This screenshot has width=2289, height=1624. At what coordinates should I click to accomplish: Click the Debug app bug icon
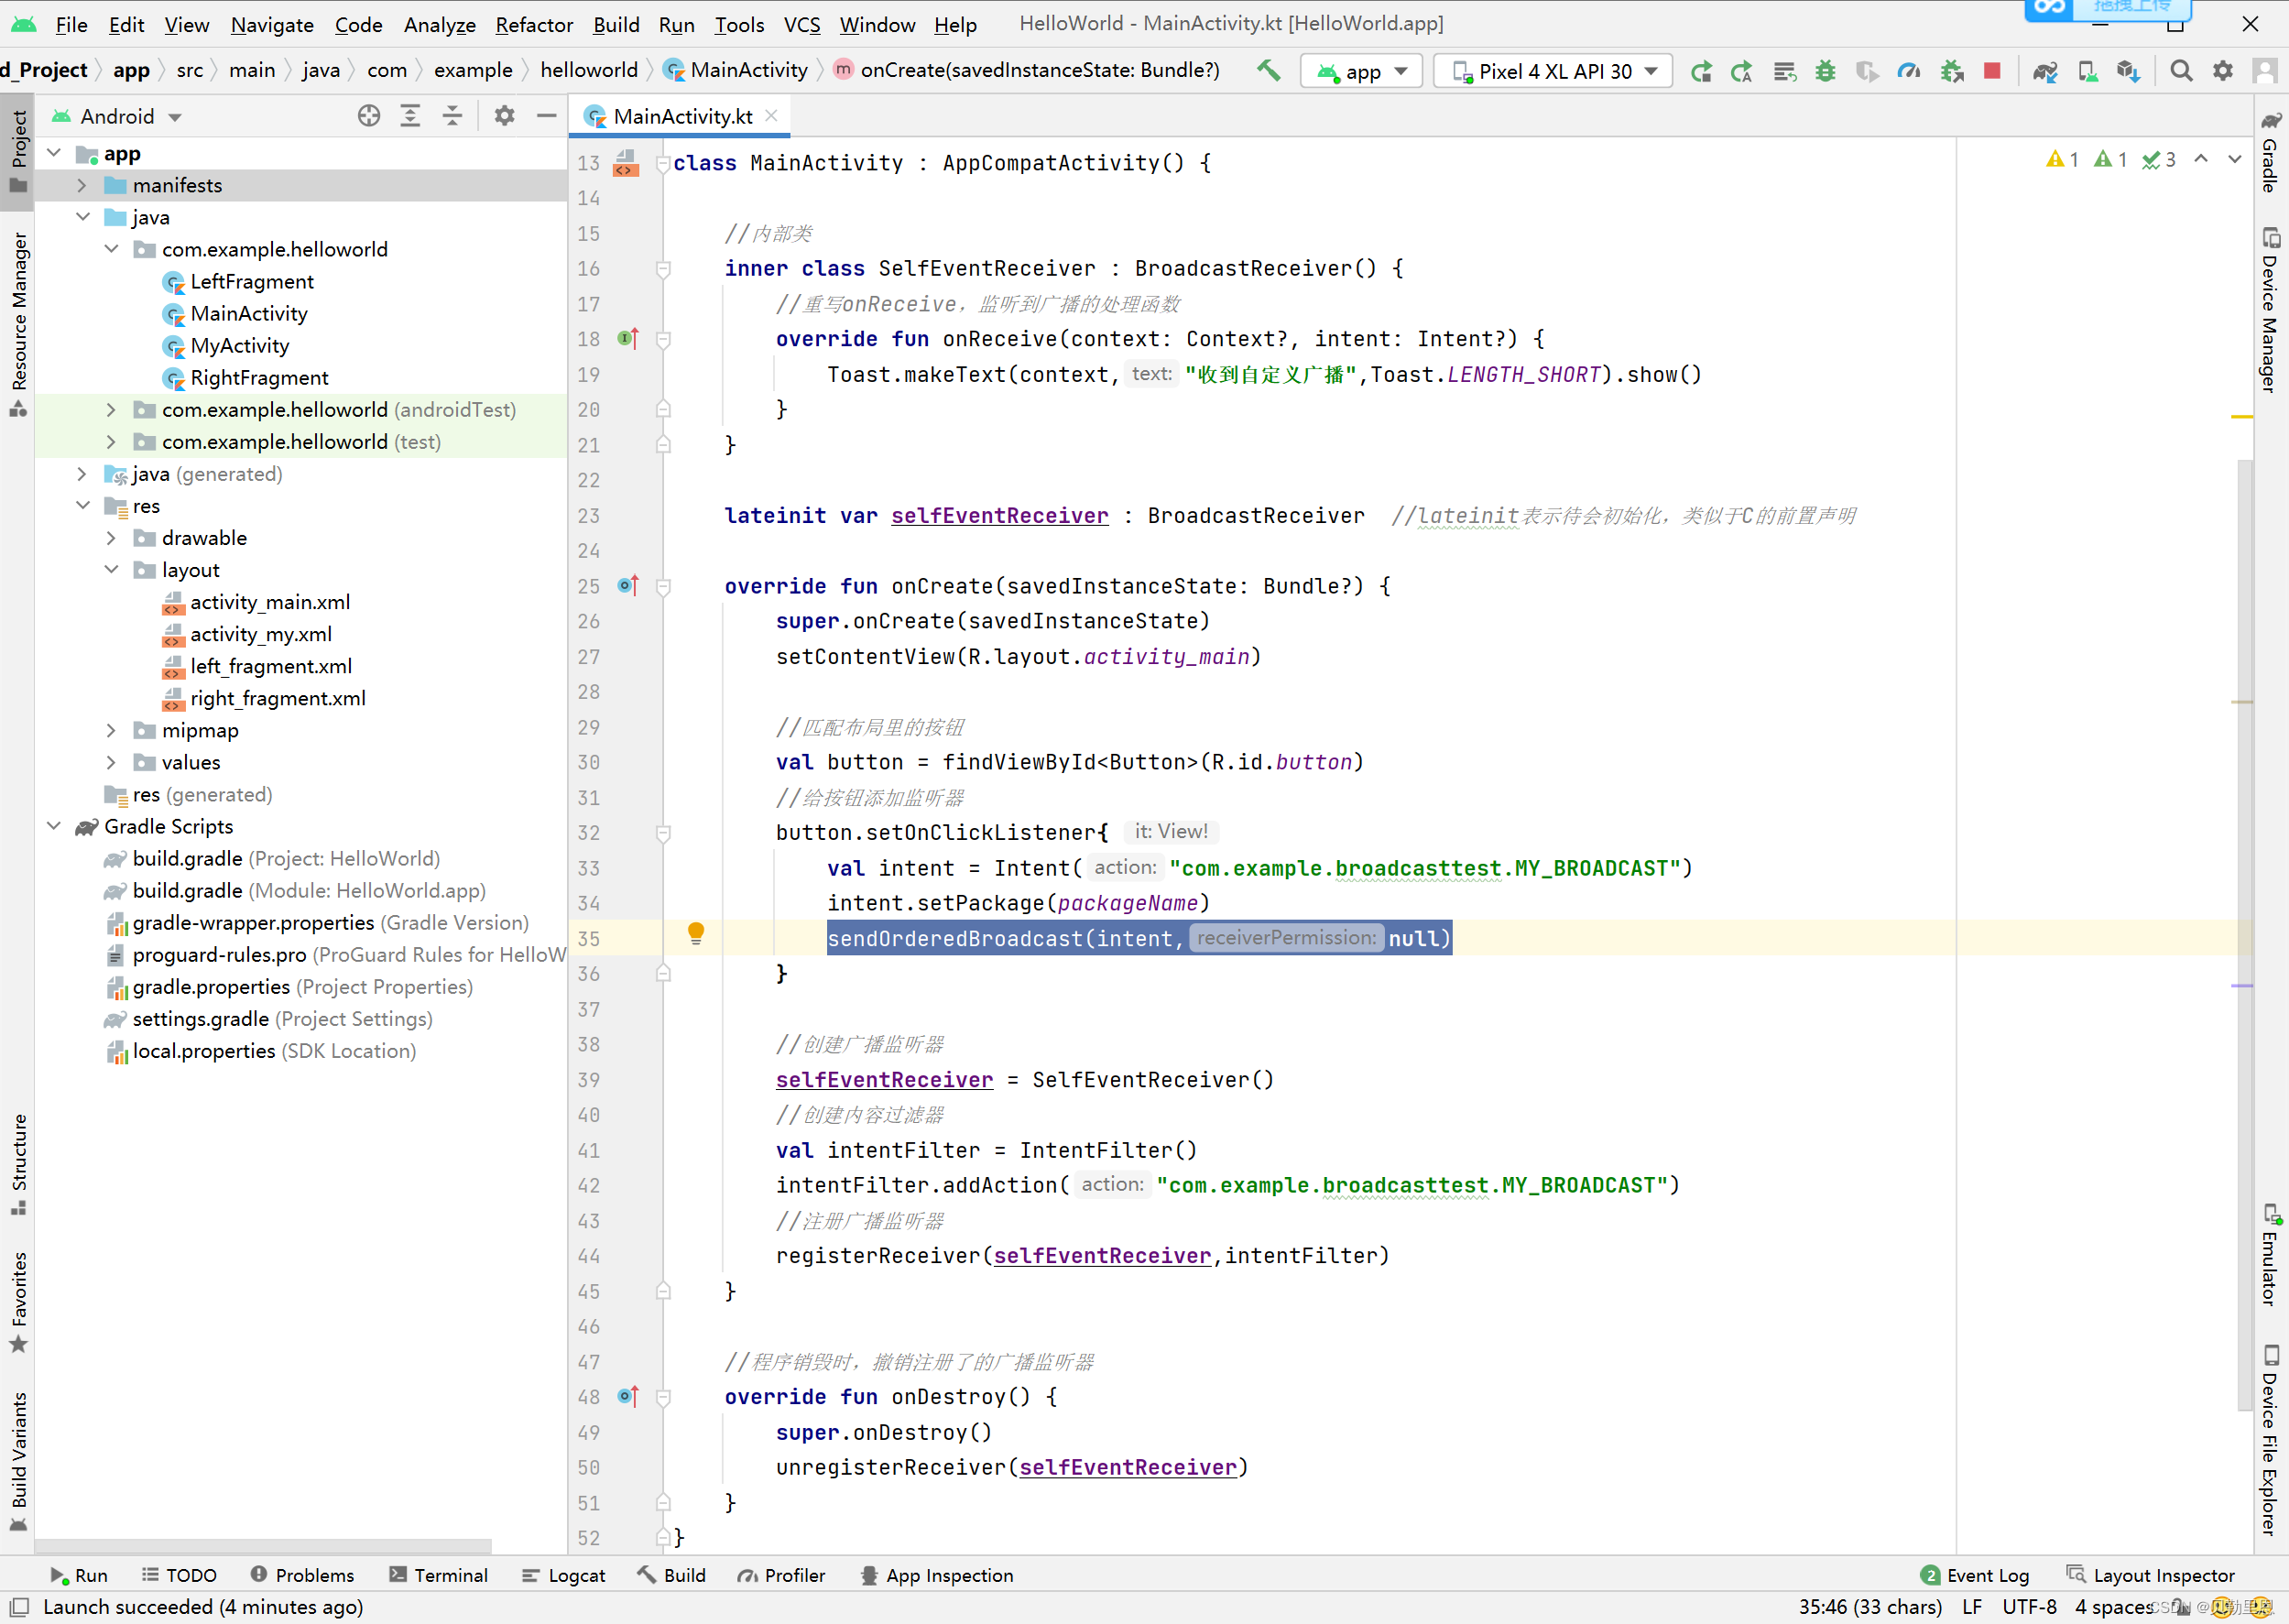(1825, 71)
